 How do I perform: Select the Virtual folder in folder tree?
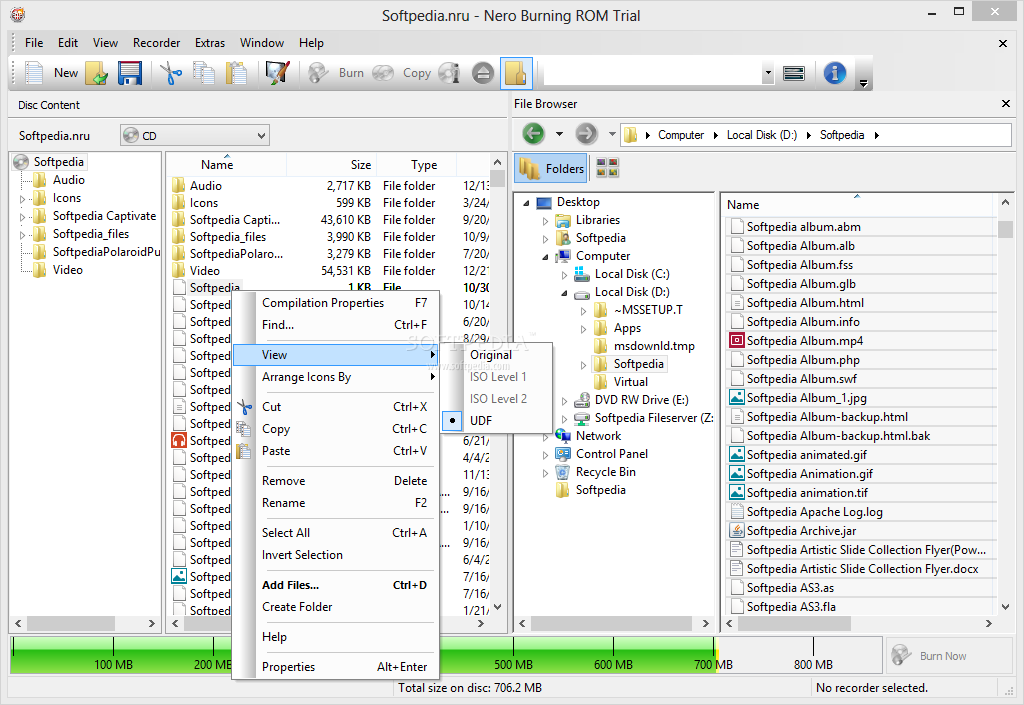(630, 382)
